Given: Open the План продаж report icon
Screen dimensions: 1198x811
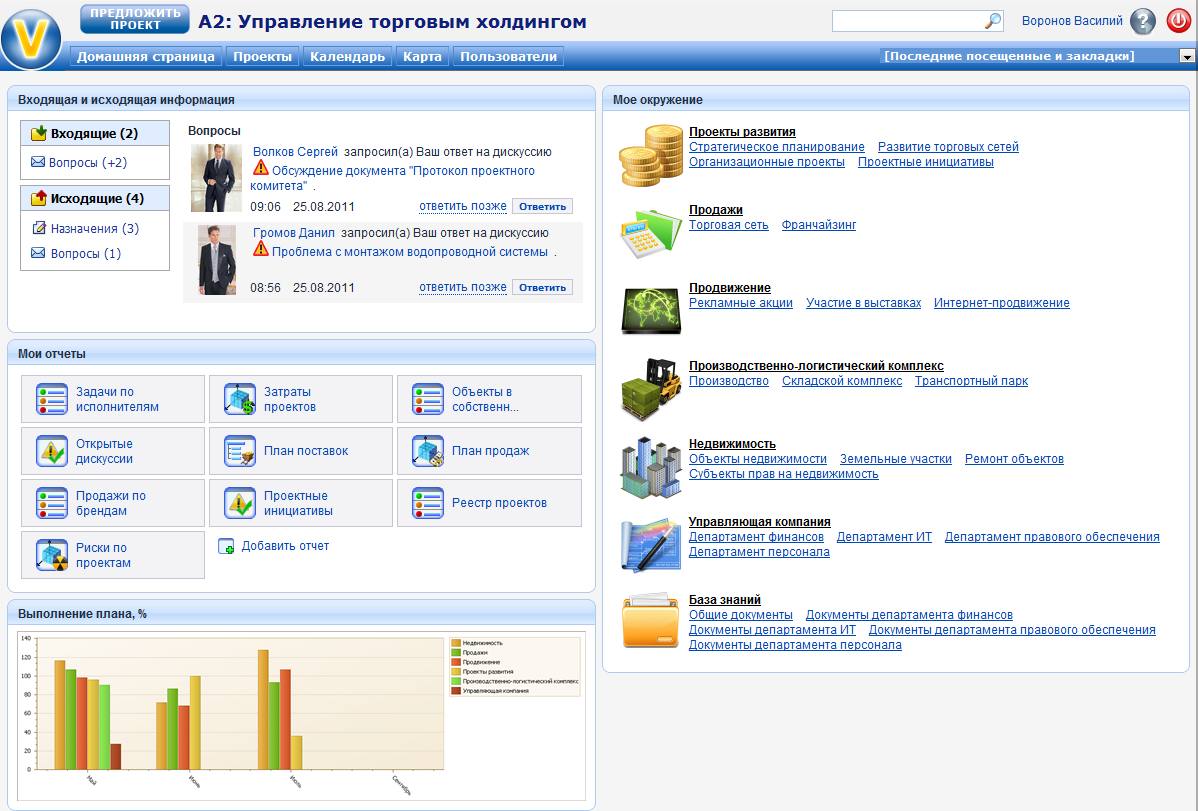Looking at the screenshot, I should point(428,451).
